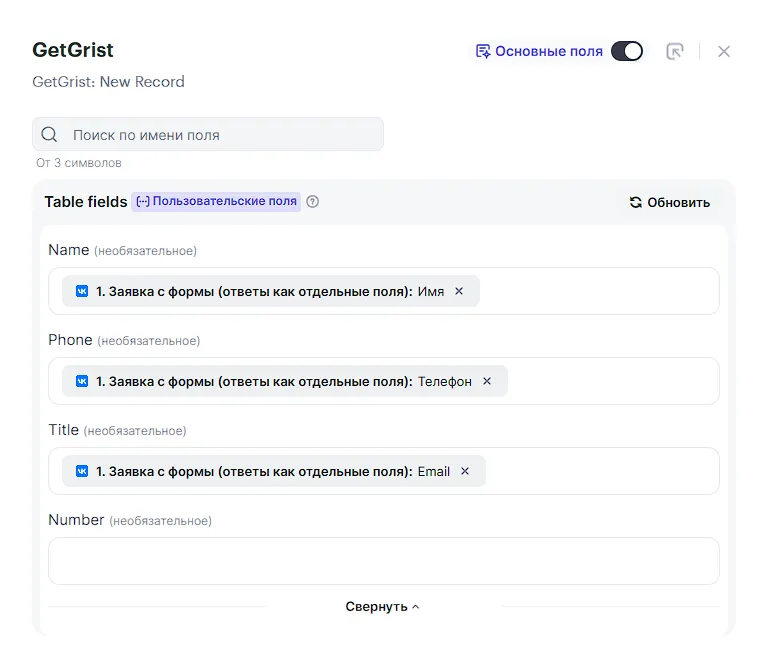This screenshot has height=670, width=765.
Task: Remove the Имя value from Name
Action: pyautogui.click(x=459, y=291)
